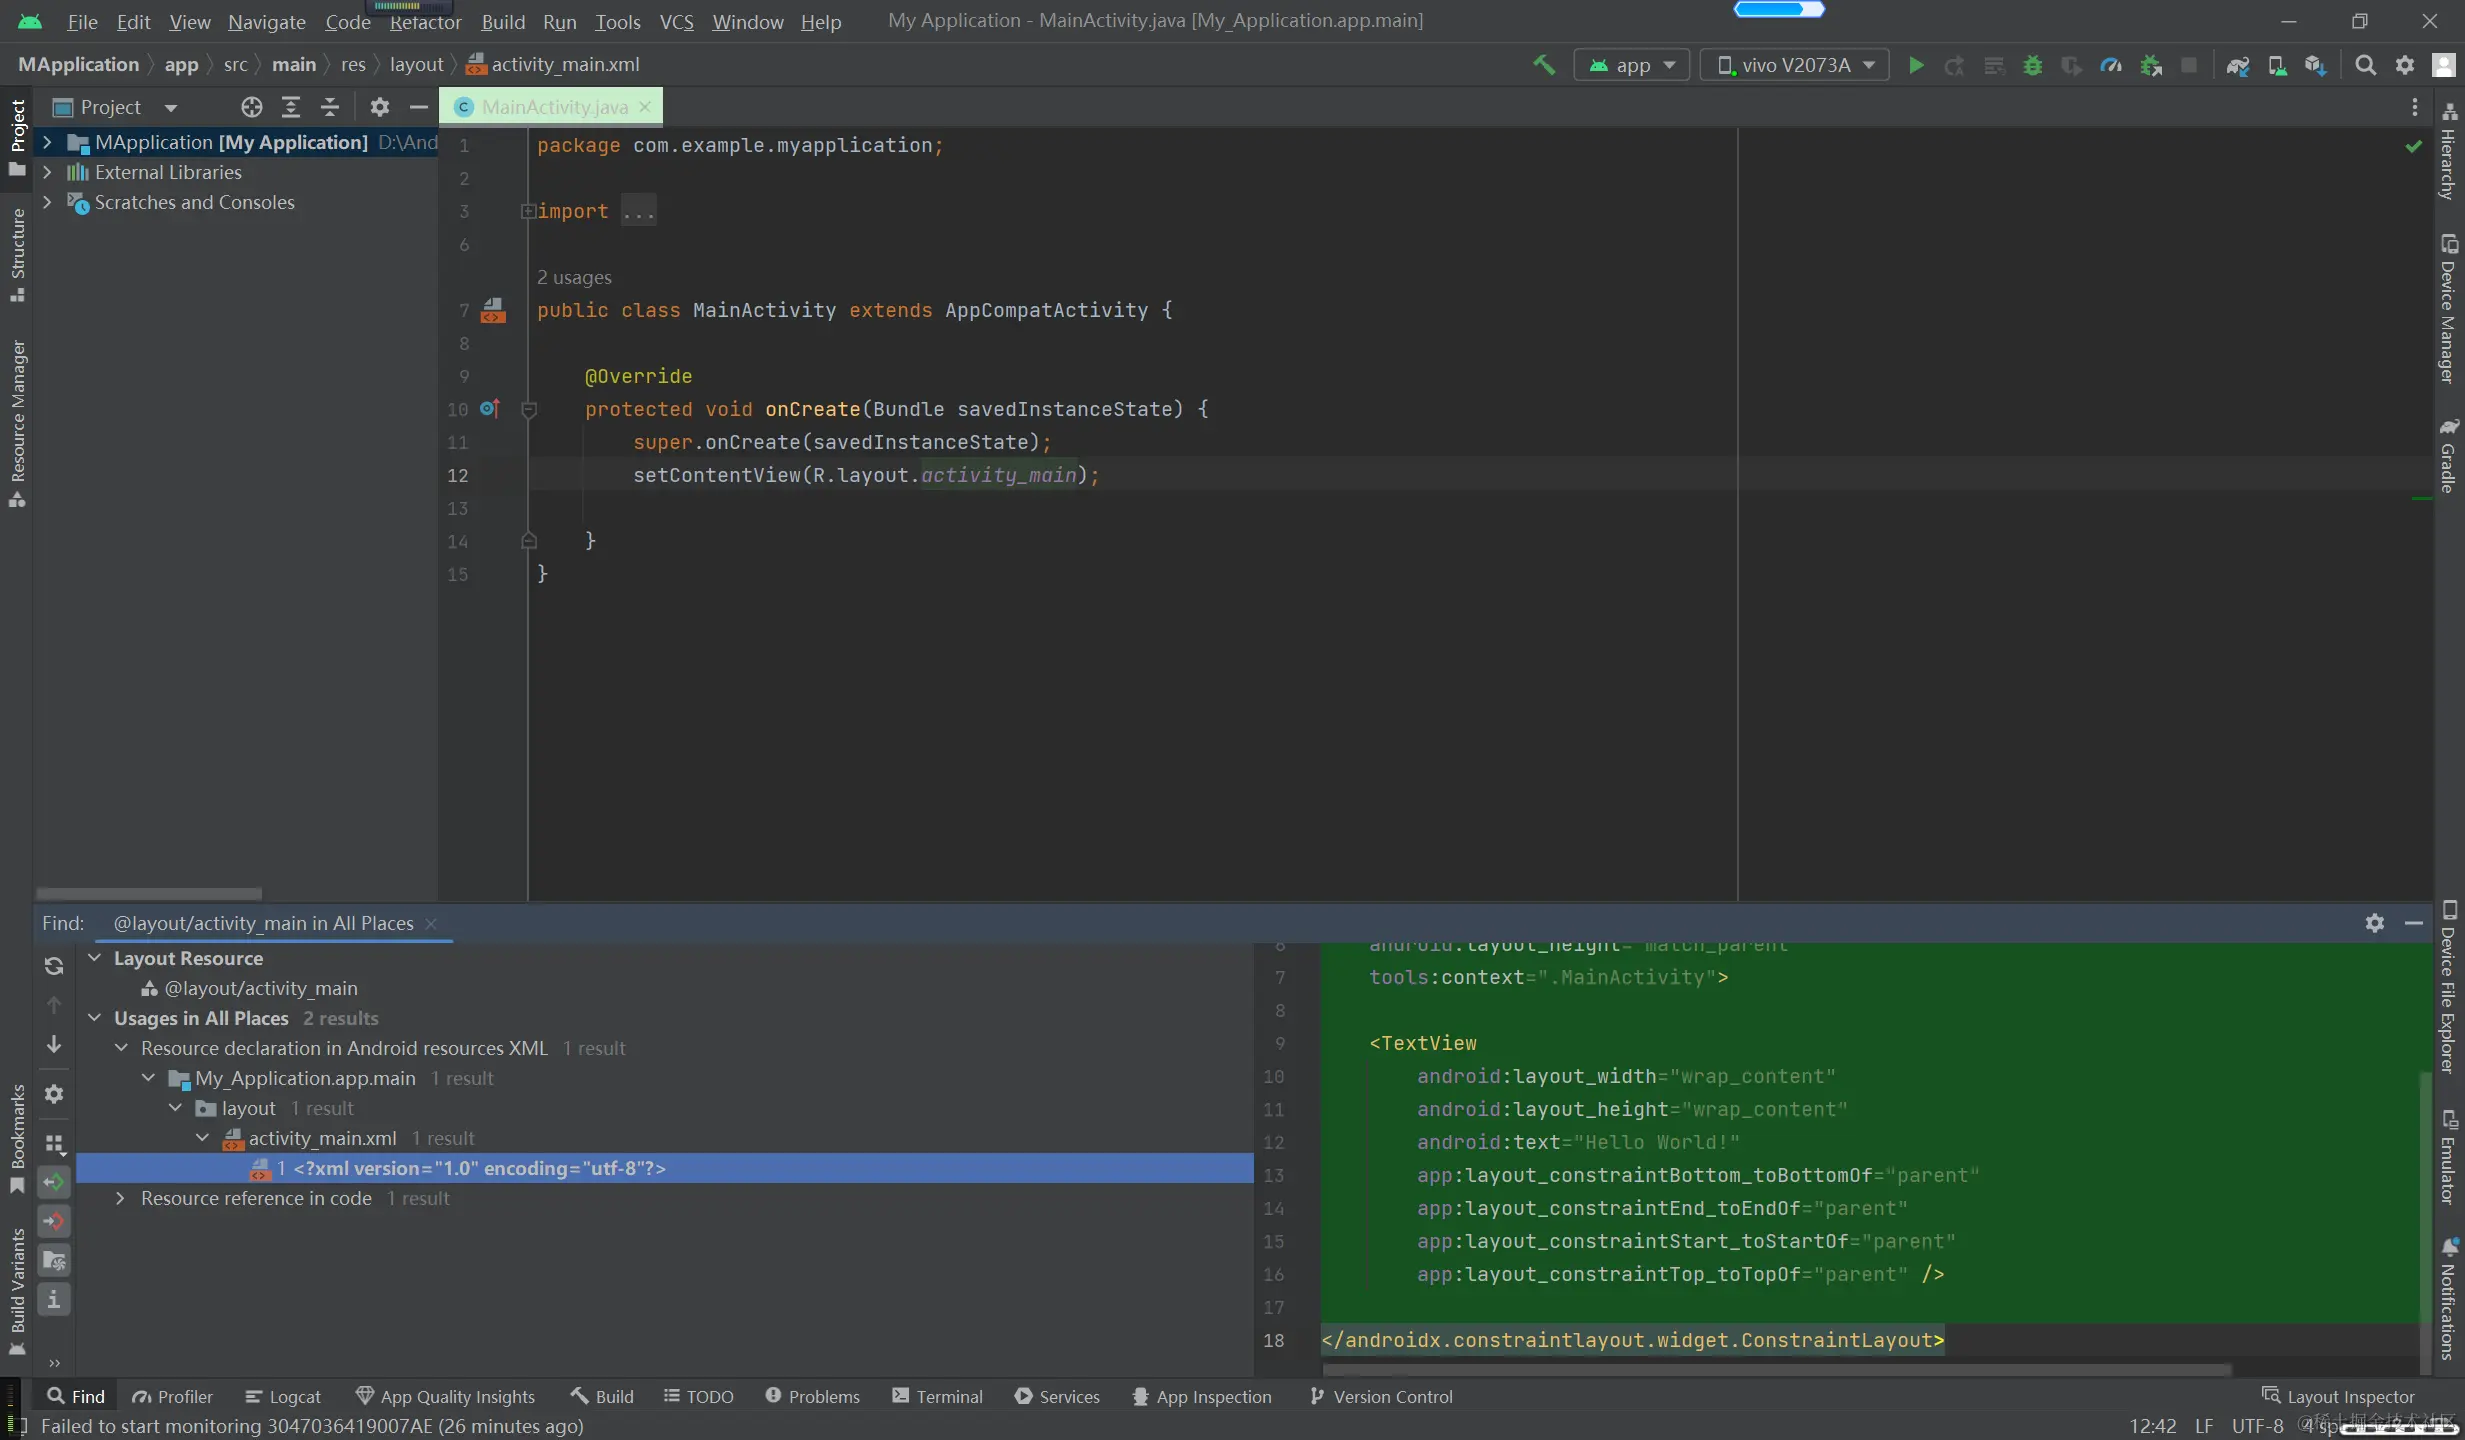Screen dimensions: 2465x1440
Task: Open the Logcat tool window
Action: point(283,1396)
